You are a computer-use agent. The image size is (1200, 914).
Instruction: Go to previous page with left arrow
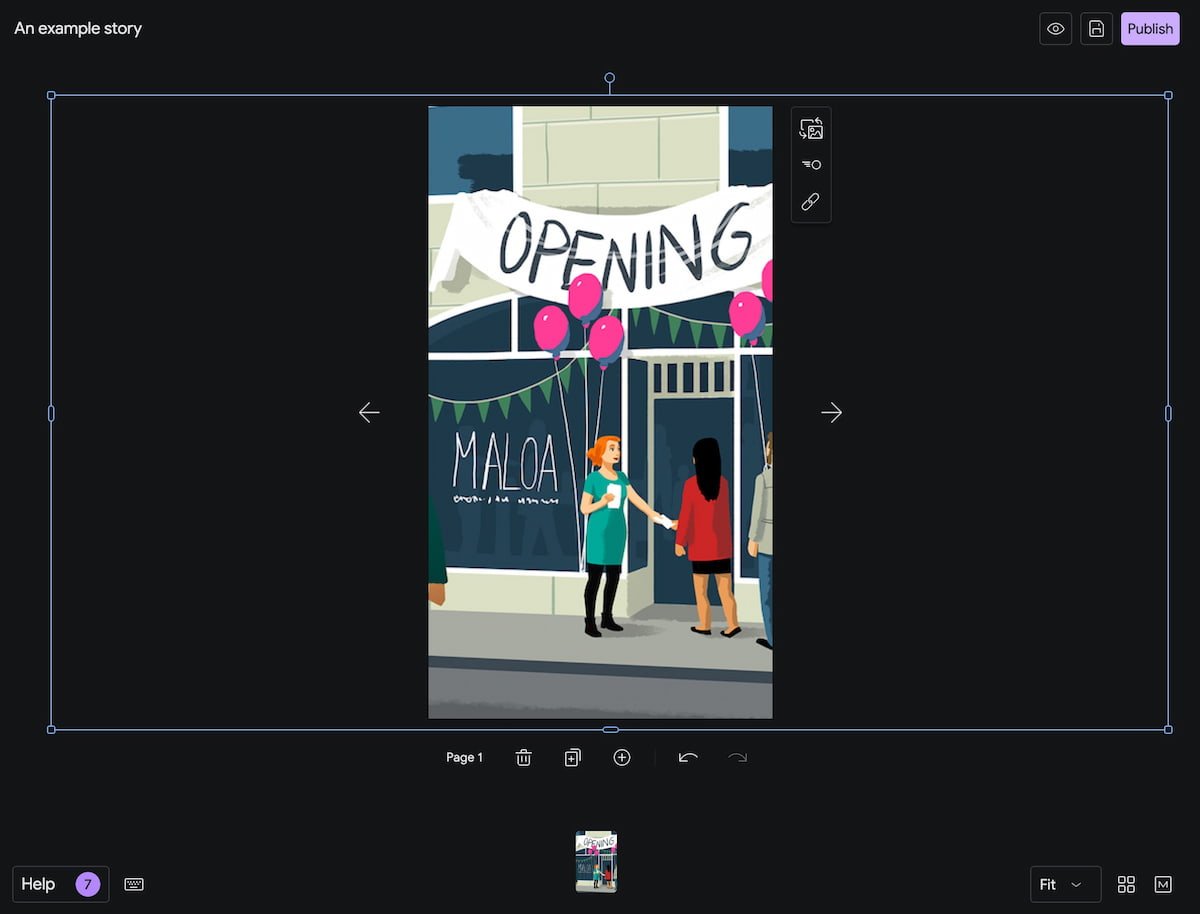click(369, 412)
